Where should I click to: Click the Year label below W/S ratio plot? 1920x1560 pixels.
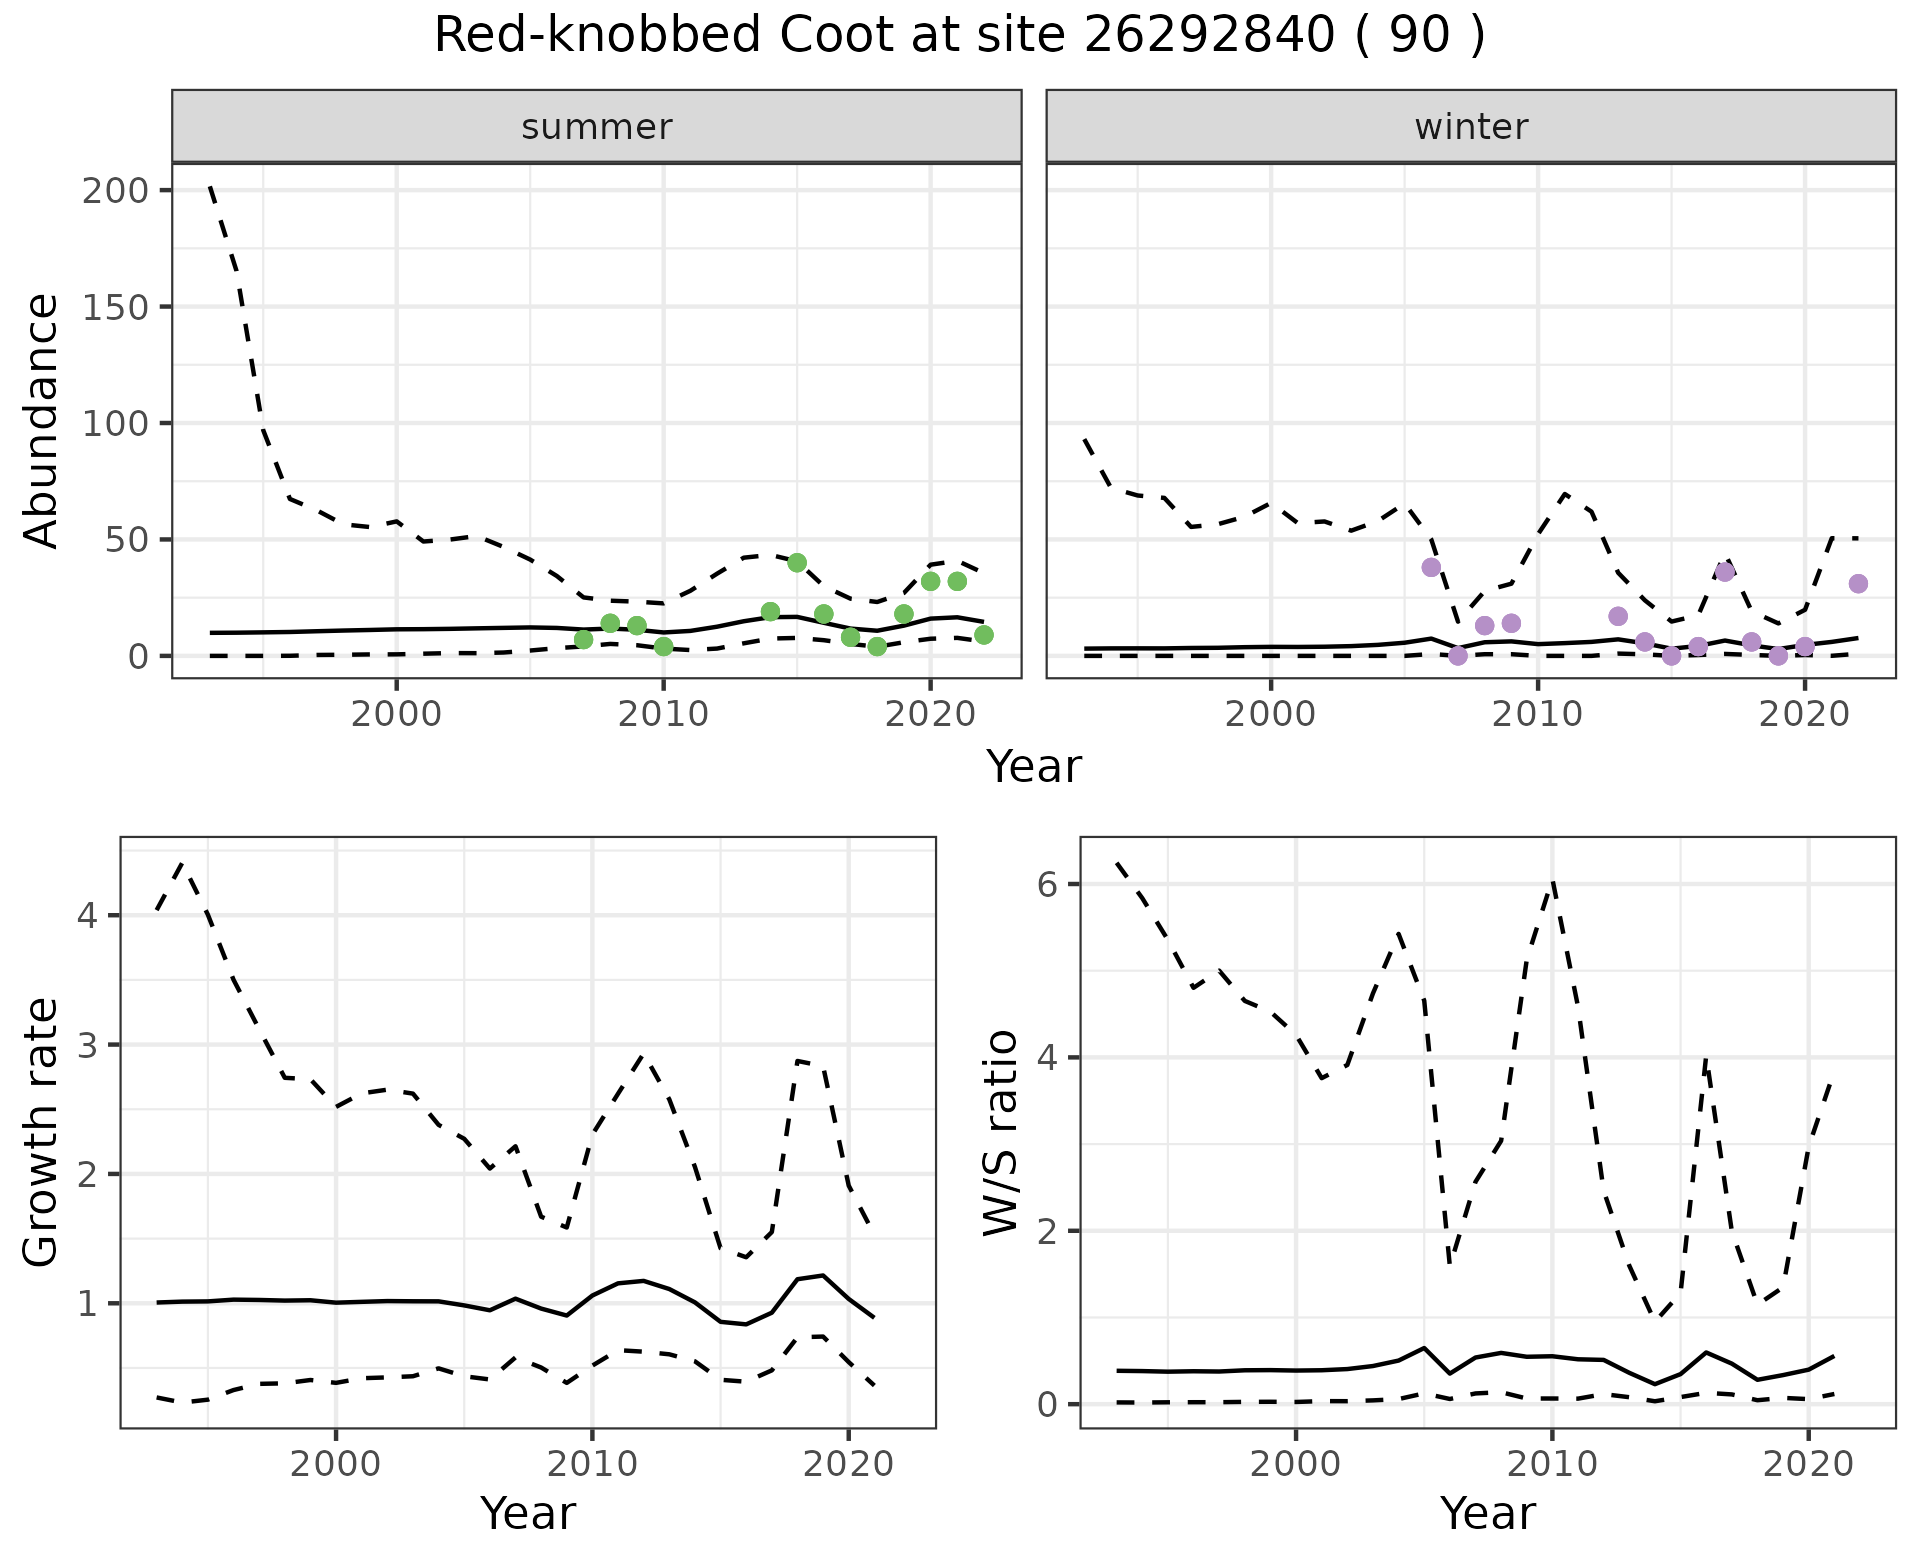click(1487, 1514)
